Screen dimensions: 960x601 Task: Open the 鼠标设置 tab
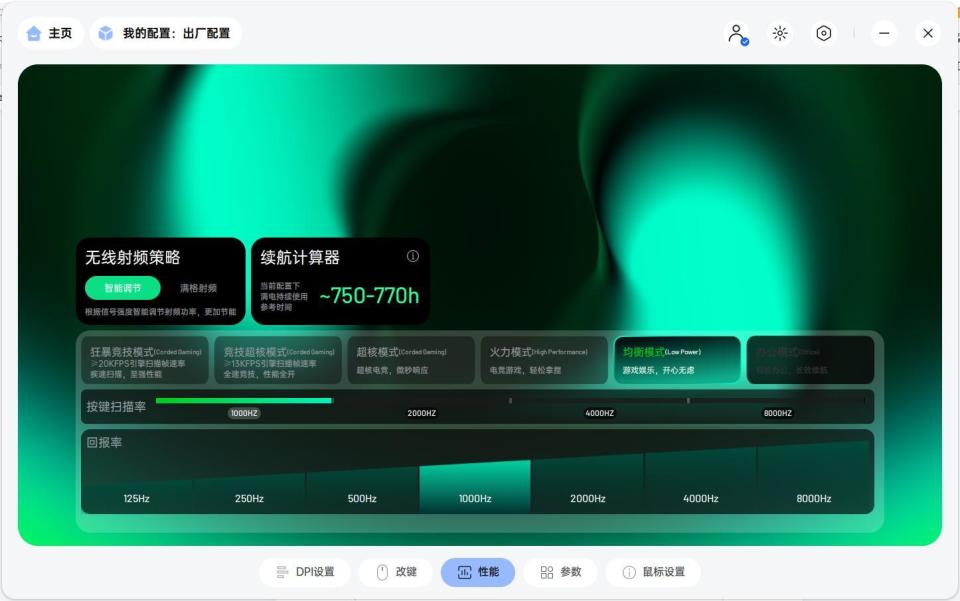[655, 572]
